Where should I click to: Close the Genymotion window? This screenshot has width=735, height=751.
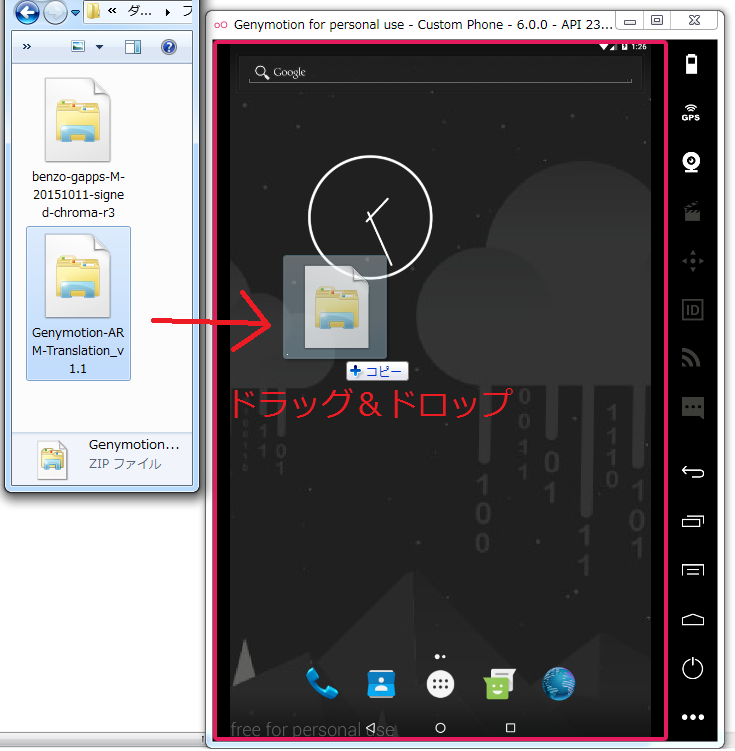(x=694, y=21)
